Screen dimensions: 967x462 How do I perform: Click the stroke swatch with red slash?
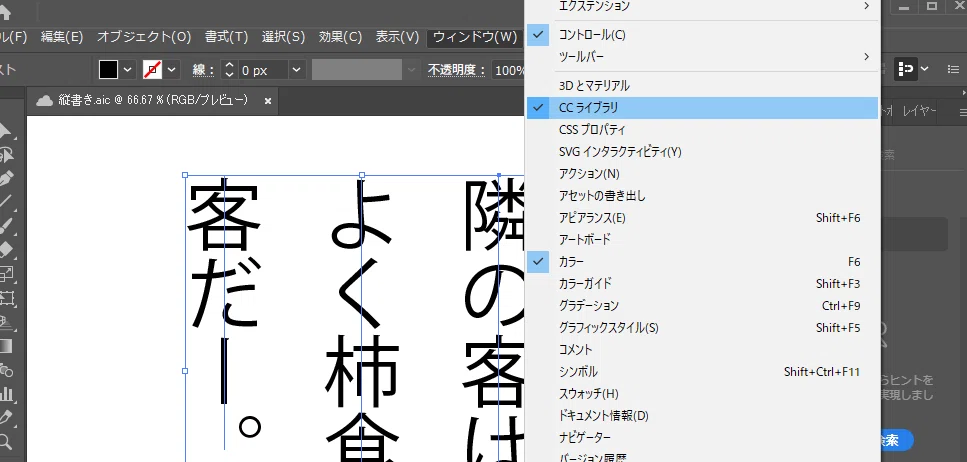point(152,70)
